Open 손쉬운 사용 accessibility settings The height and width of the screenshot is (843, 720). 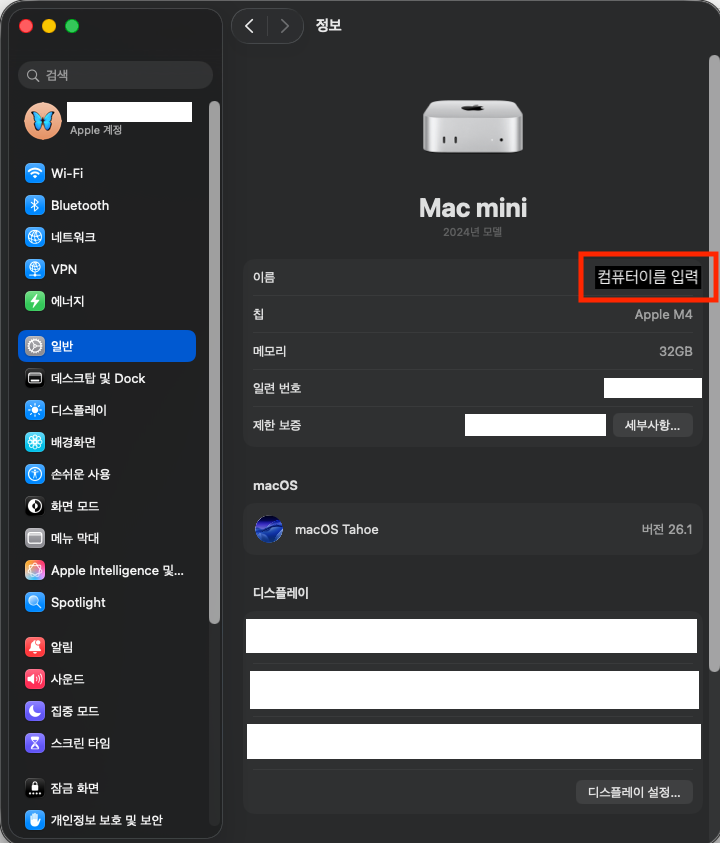coord(80,474)
